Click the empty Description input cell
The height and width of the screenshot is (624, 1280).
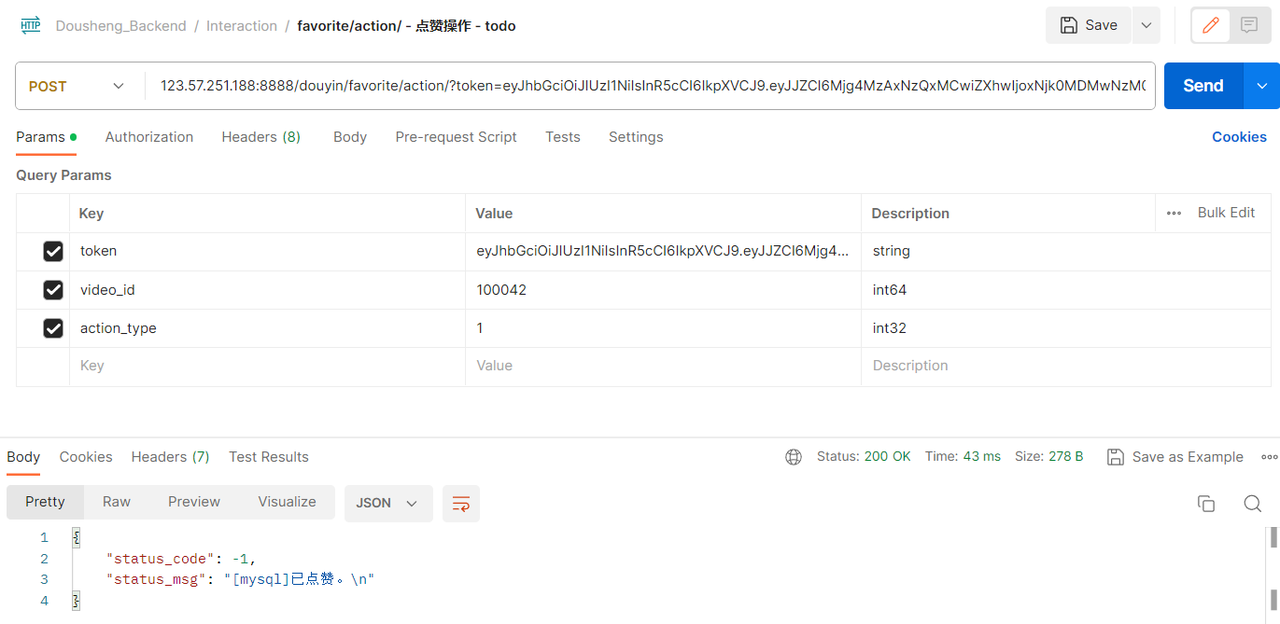[1067, 366]
